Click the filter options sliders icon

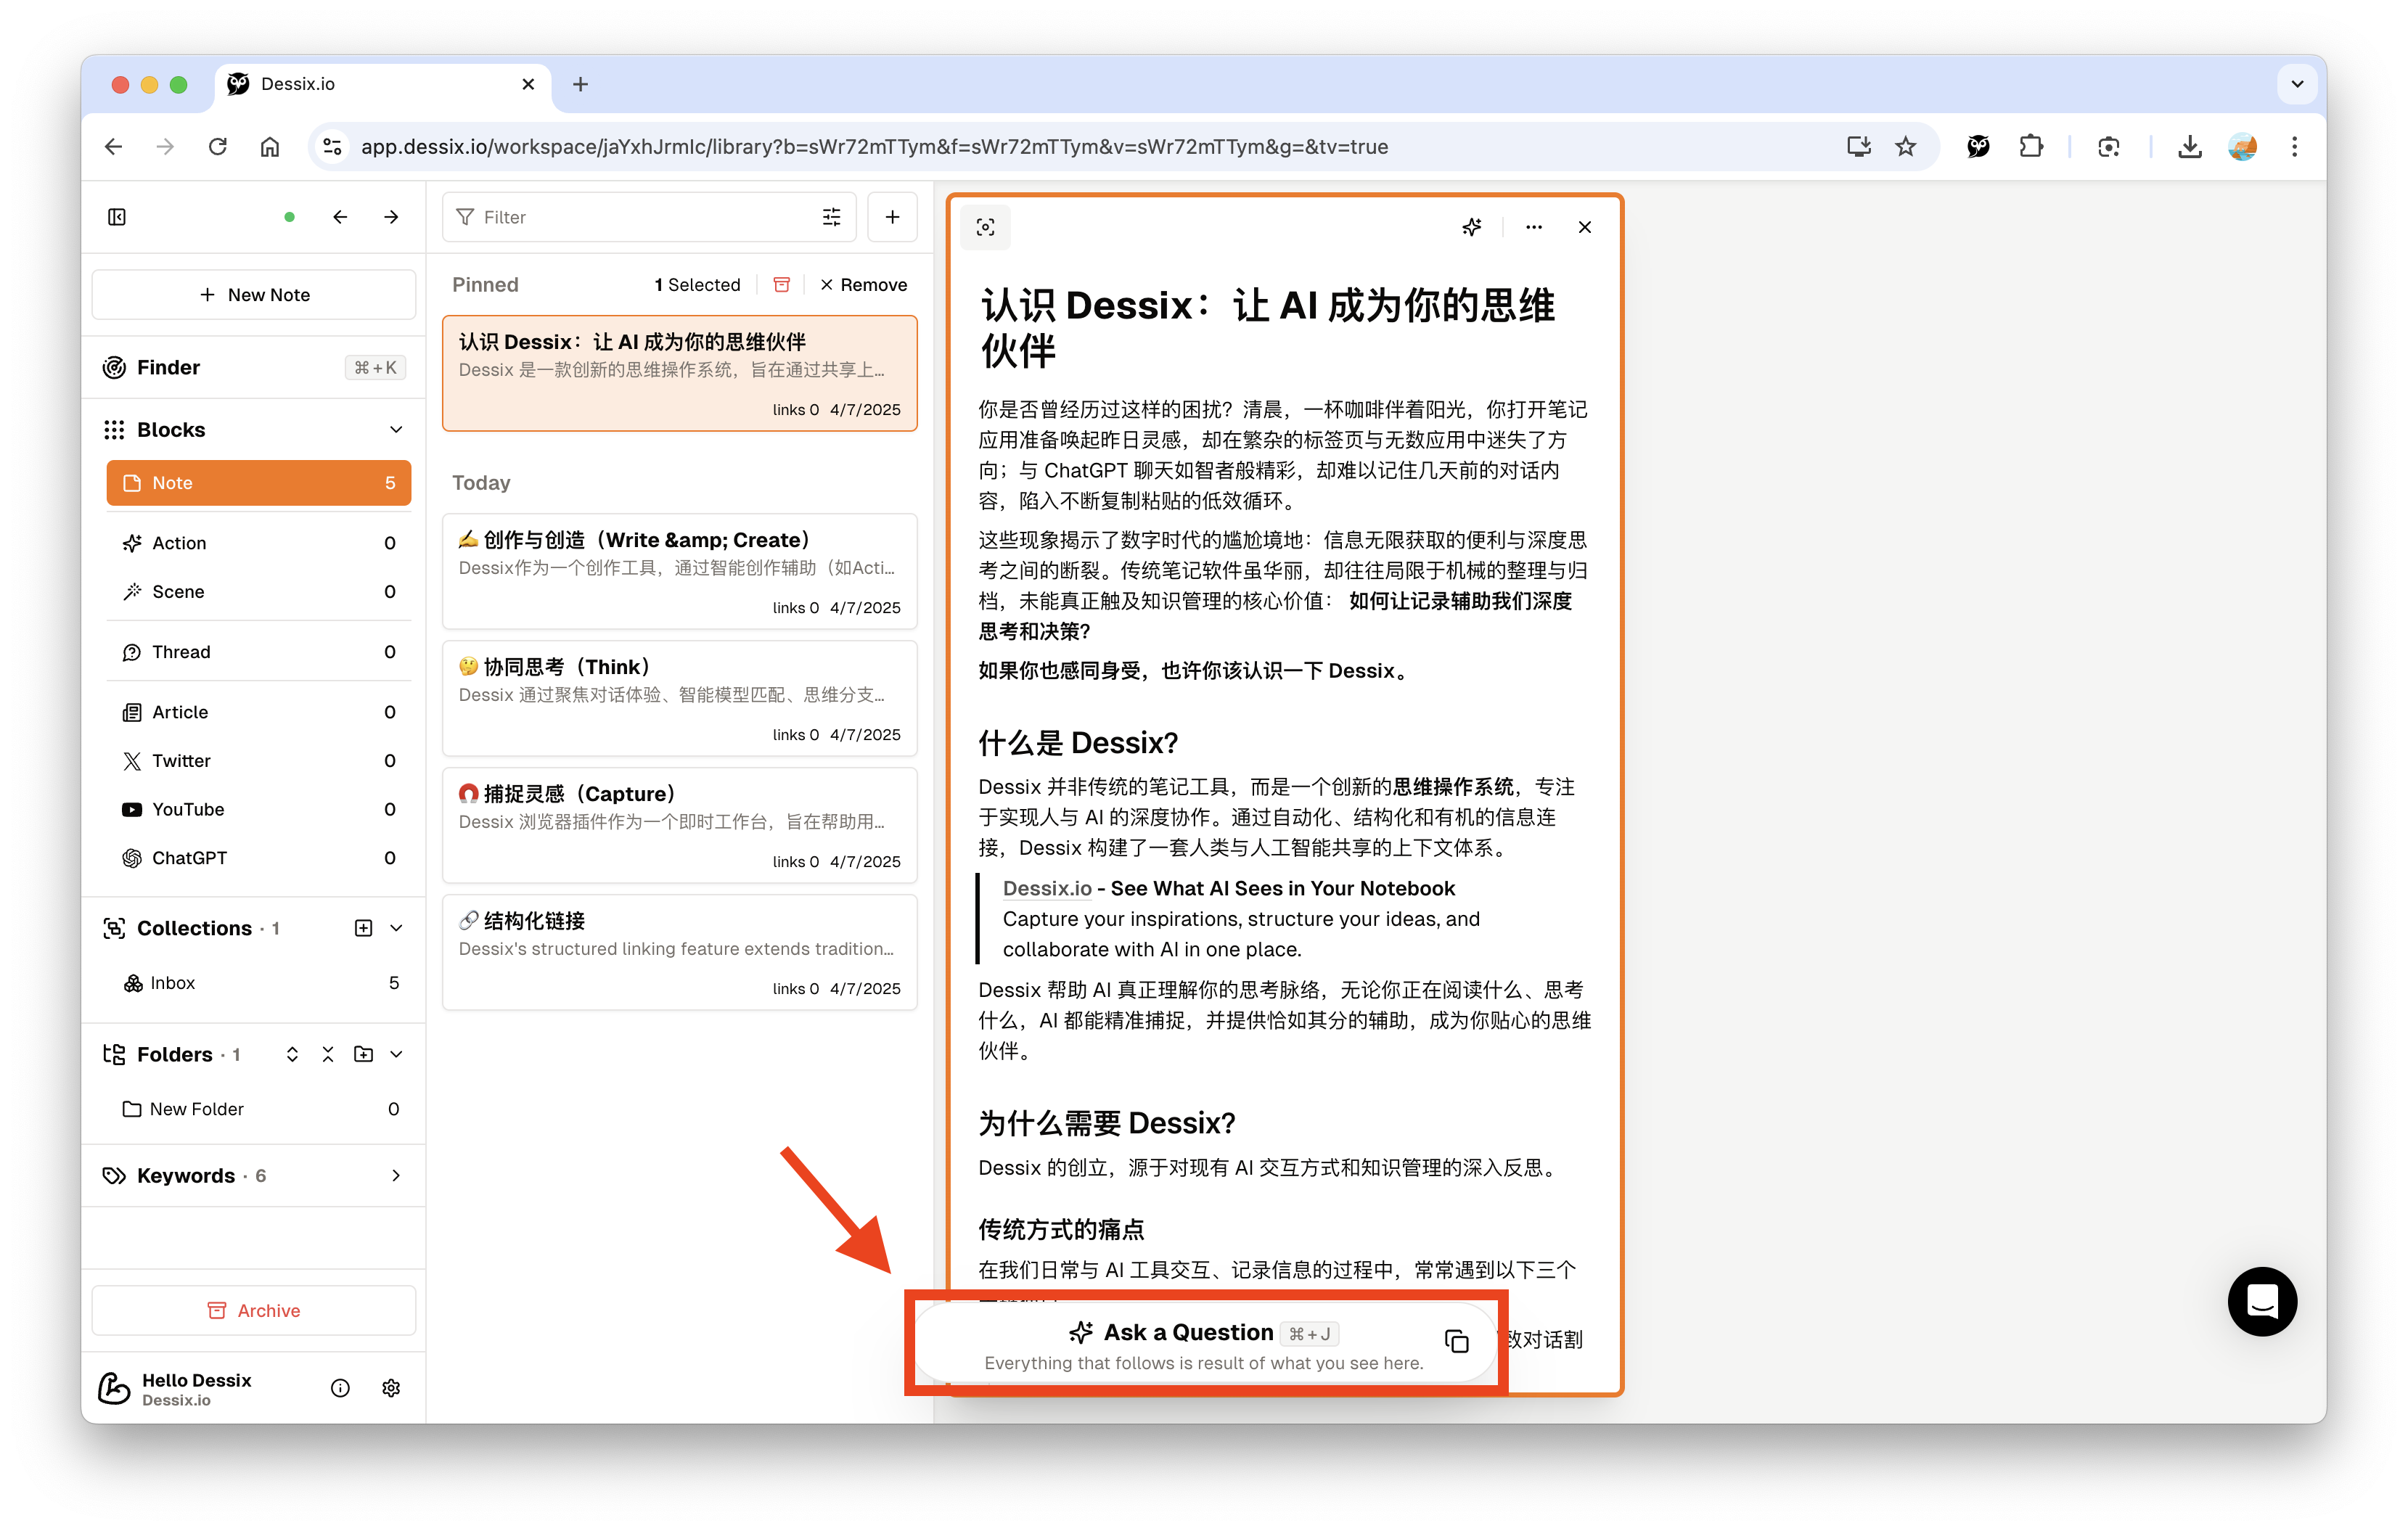tap(831, 217)
